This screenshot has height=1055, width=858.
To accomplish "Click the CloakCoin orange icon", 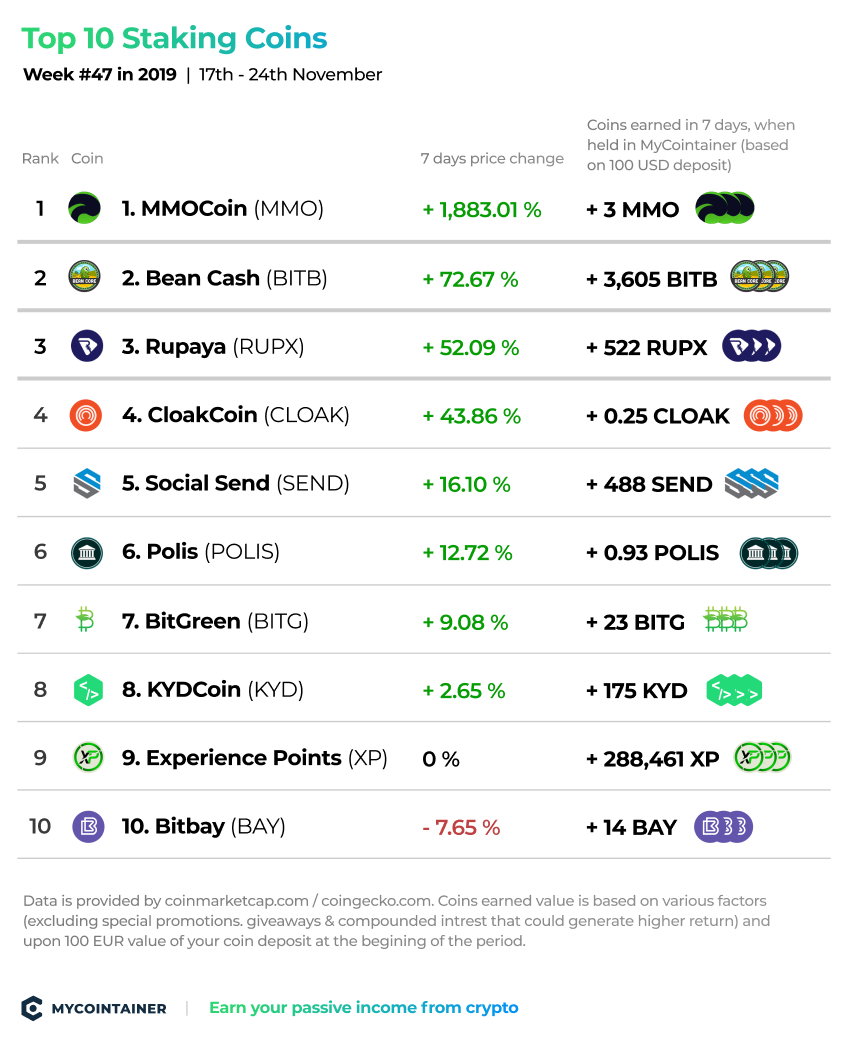I will 85,415.
